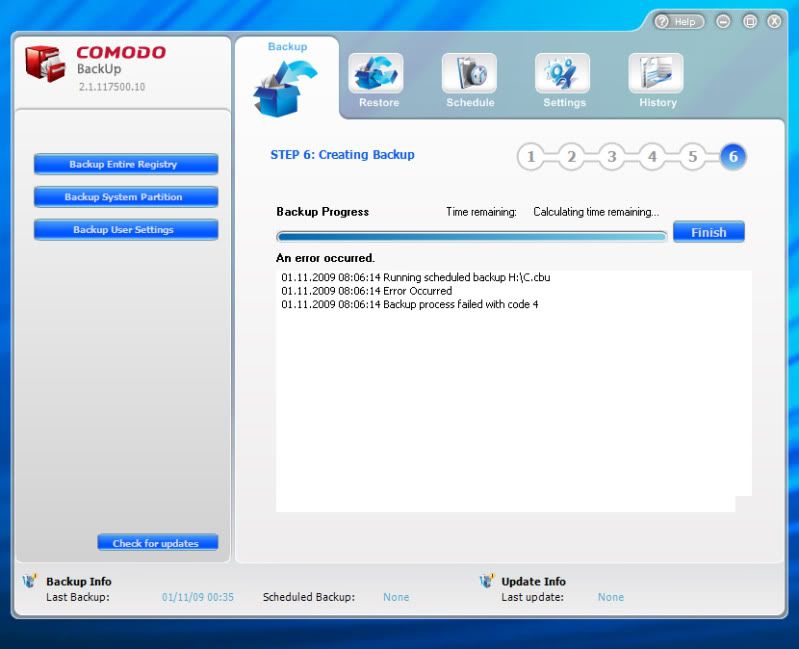
Task: Click the Update Info status icon
Action: click(487, 581)
